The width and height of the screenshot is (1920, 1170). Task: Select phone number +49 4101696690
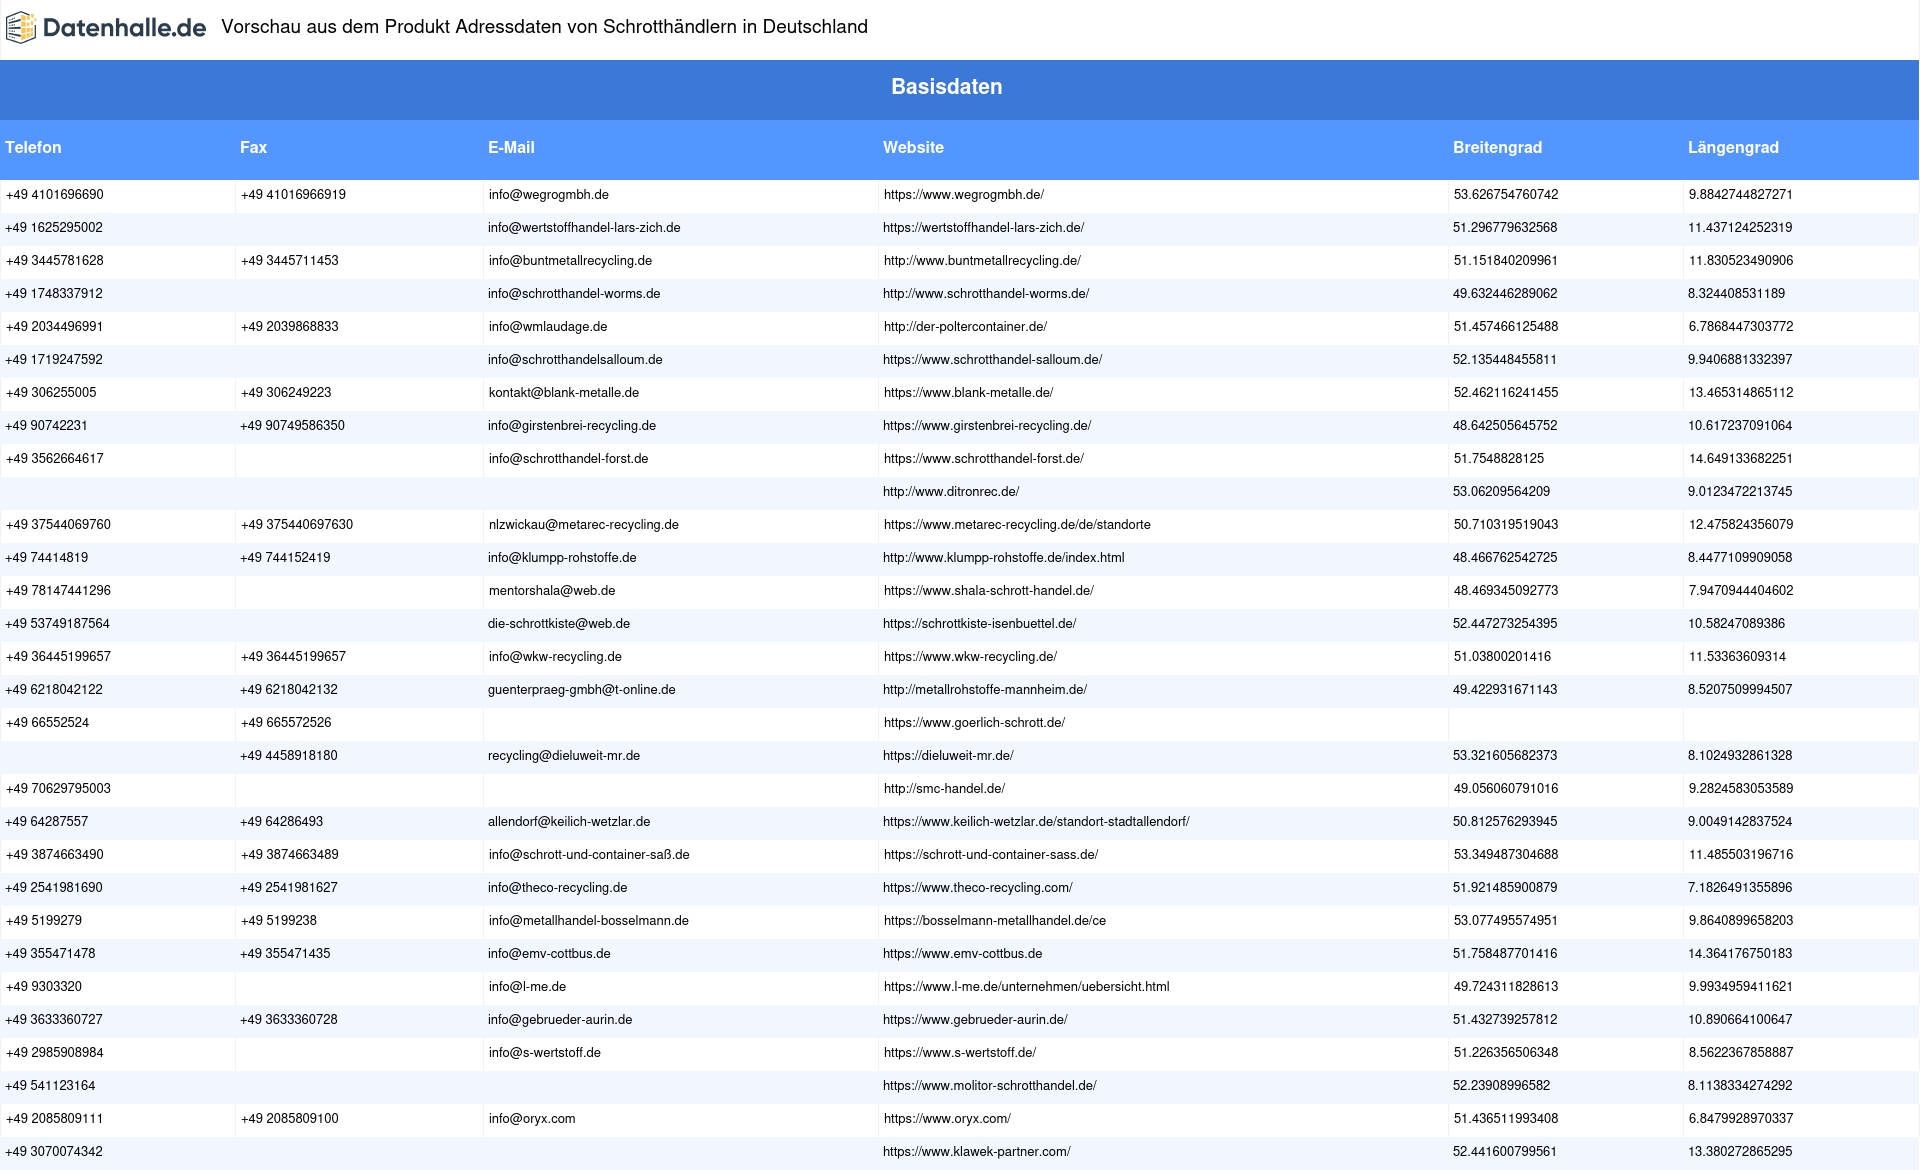coord(55,195)
